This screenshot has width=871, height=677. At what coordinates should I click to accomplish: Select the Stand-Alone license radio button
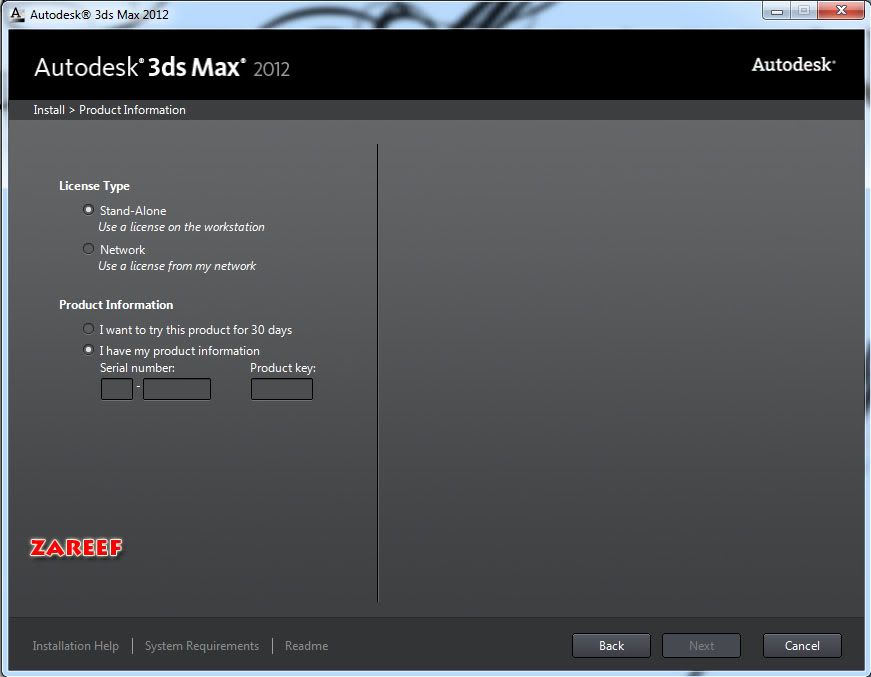tap(88, 210)
